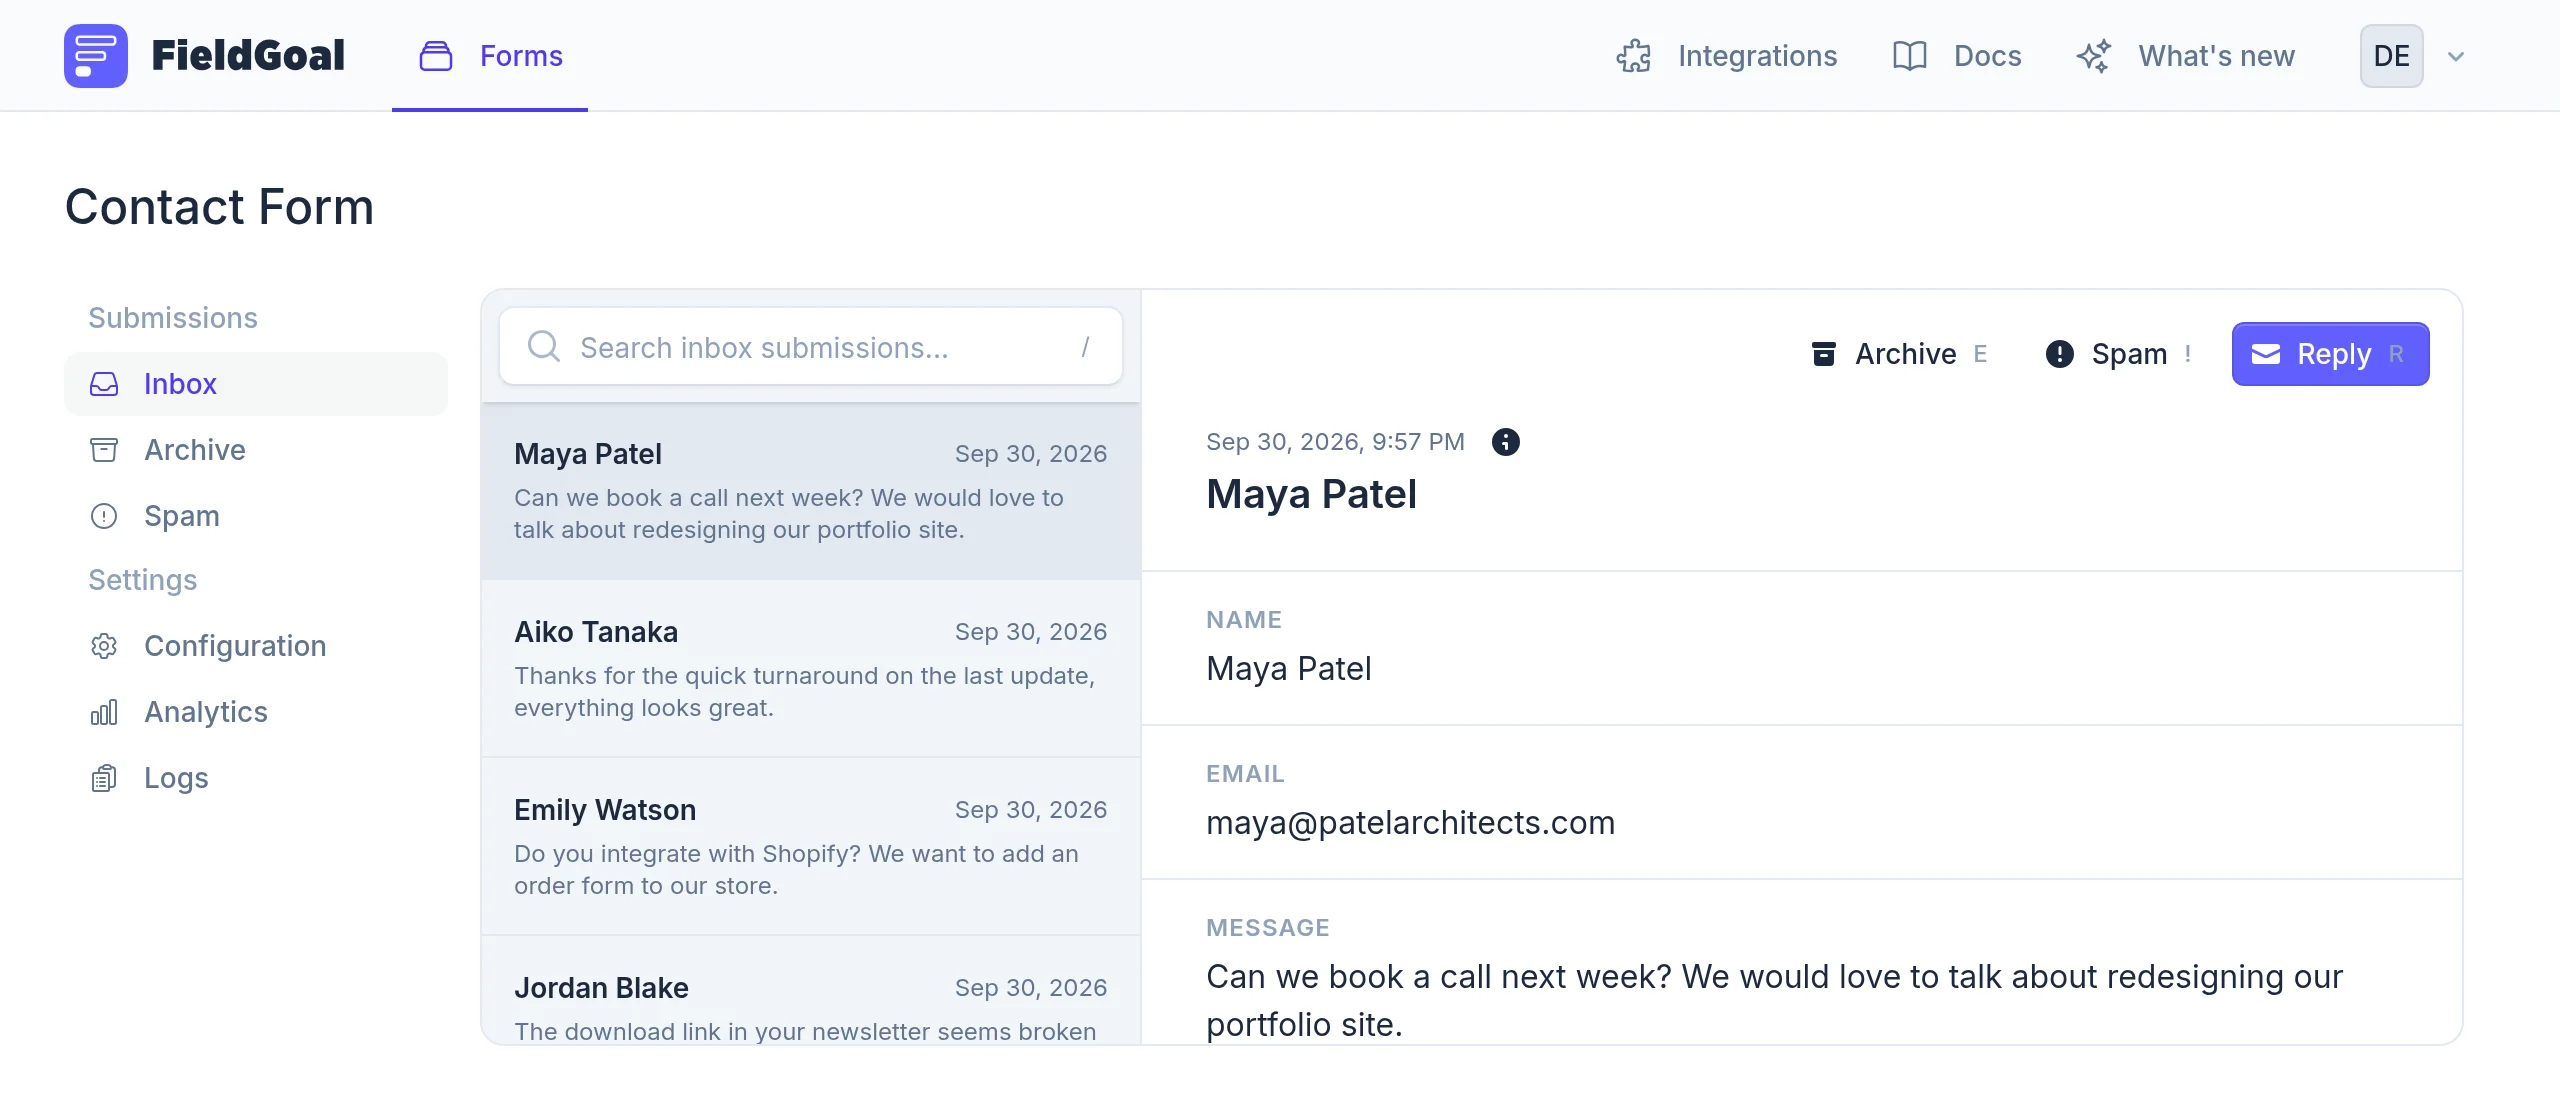Click the email maya@patelarchitects.com
This screenshot has height=1100, width=2560.
click(x=1410, y=822)
